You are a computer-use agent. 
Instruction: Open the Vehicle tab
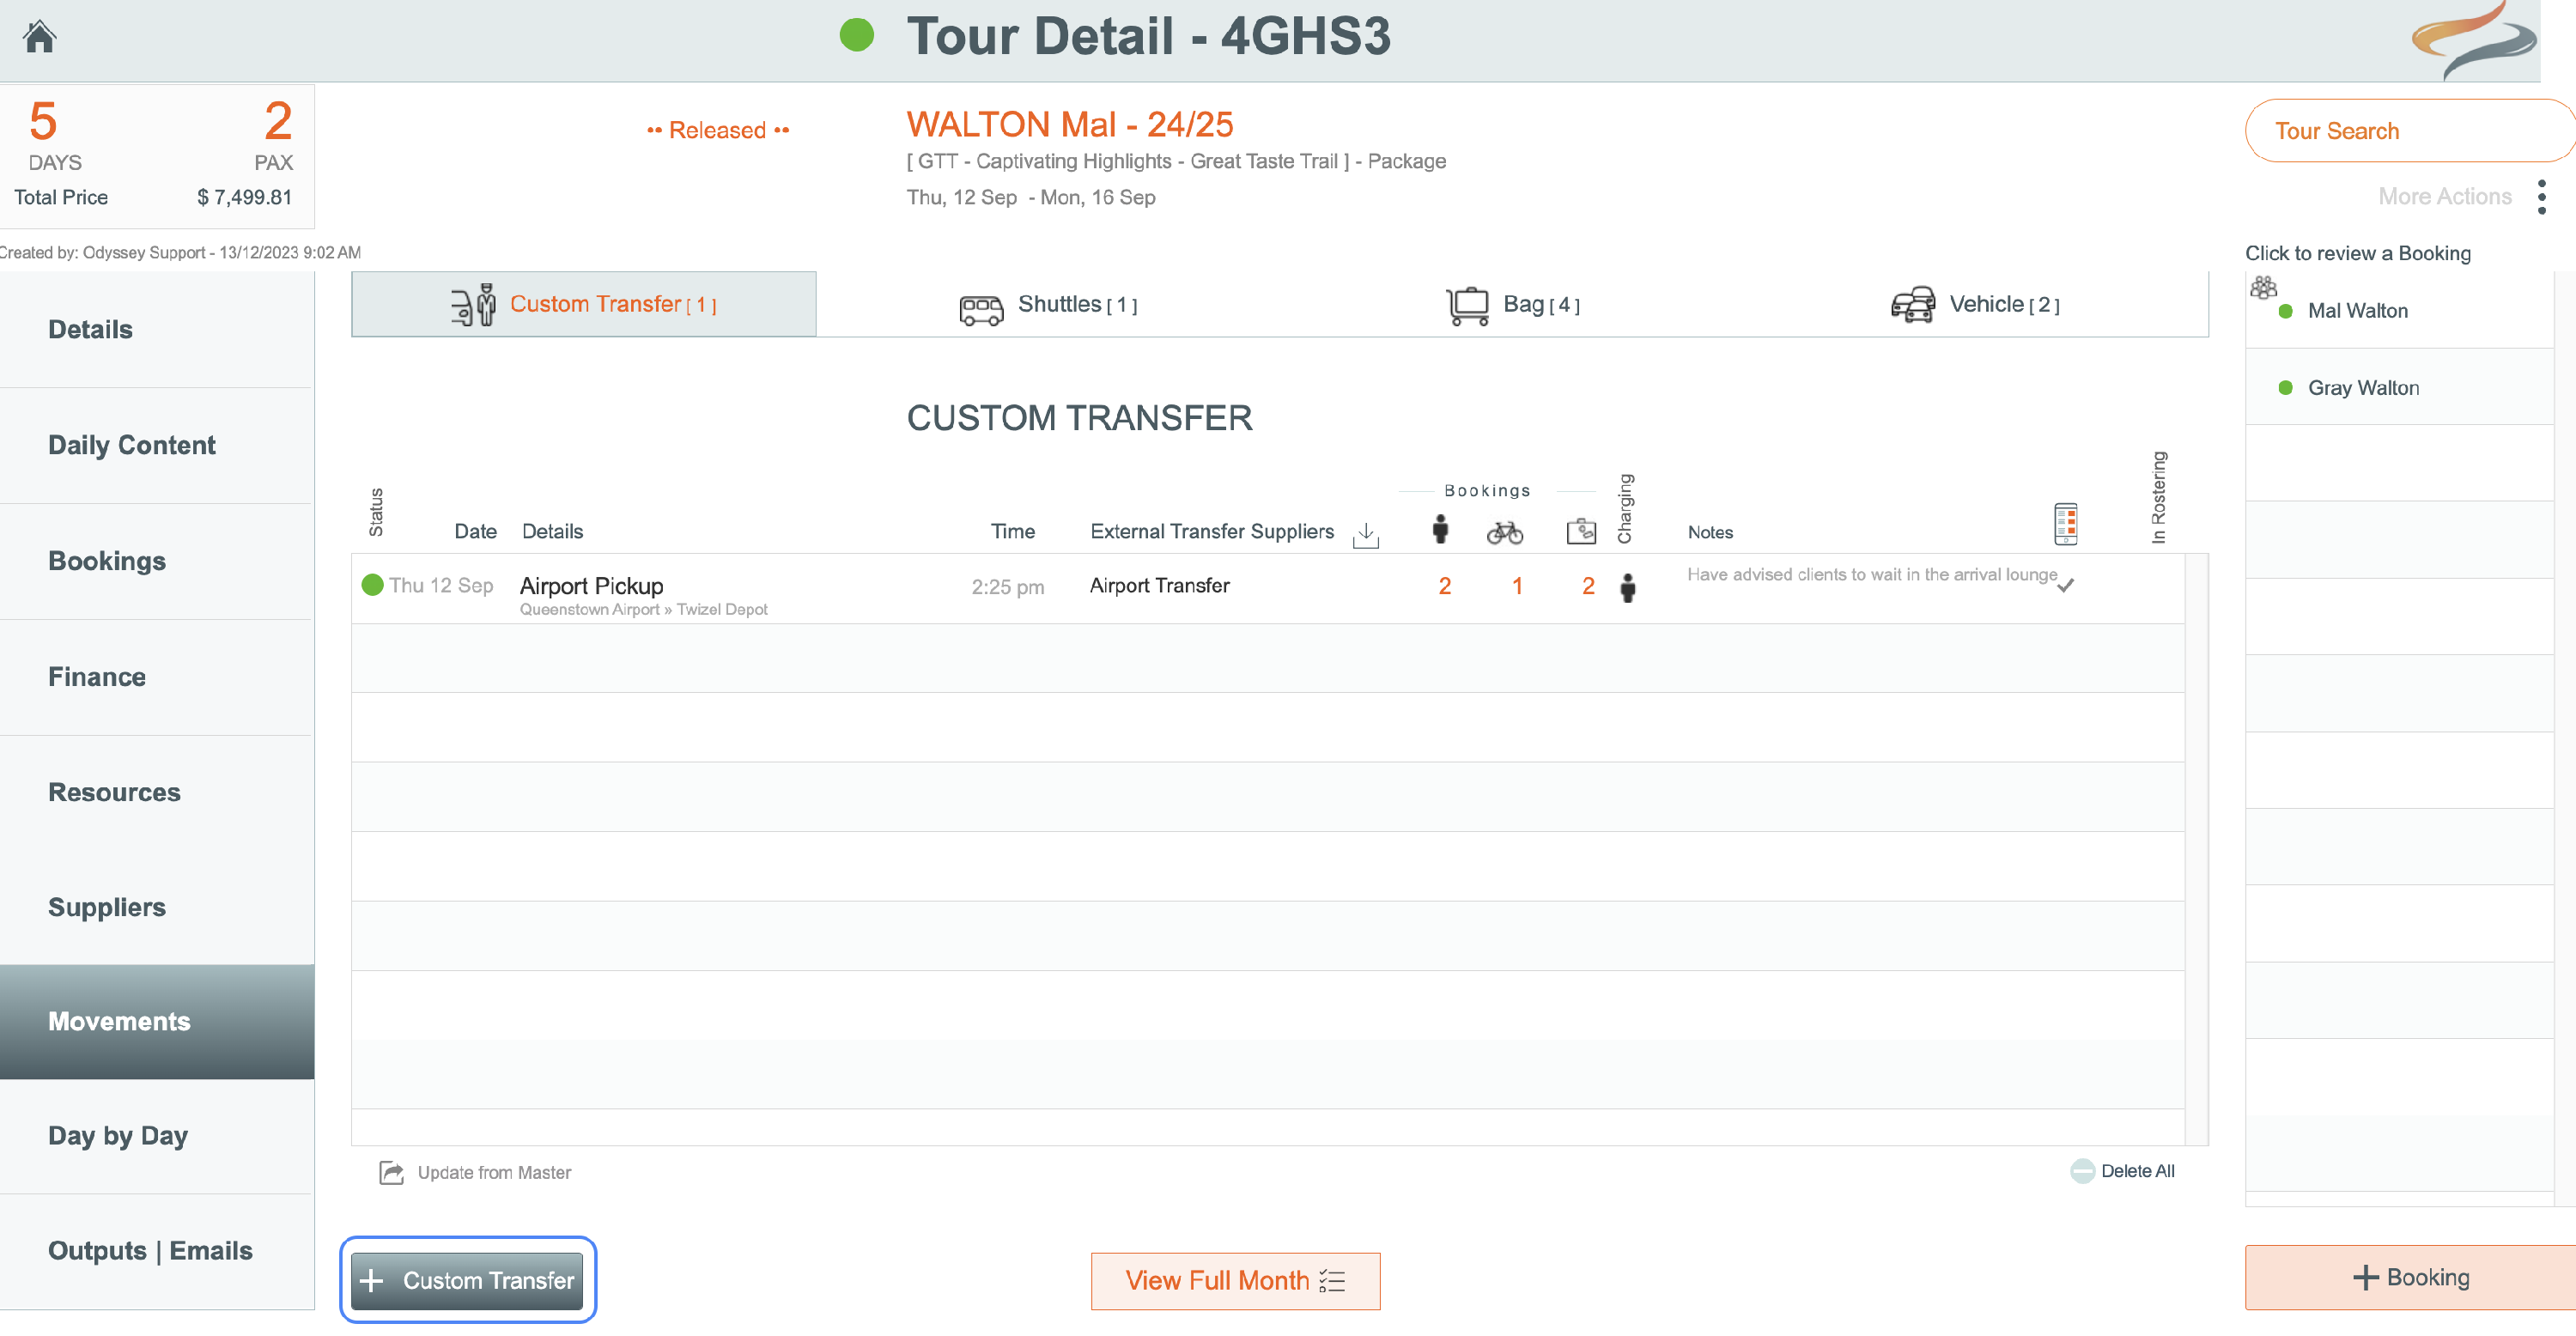coord(1974,305)
